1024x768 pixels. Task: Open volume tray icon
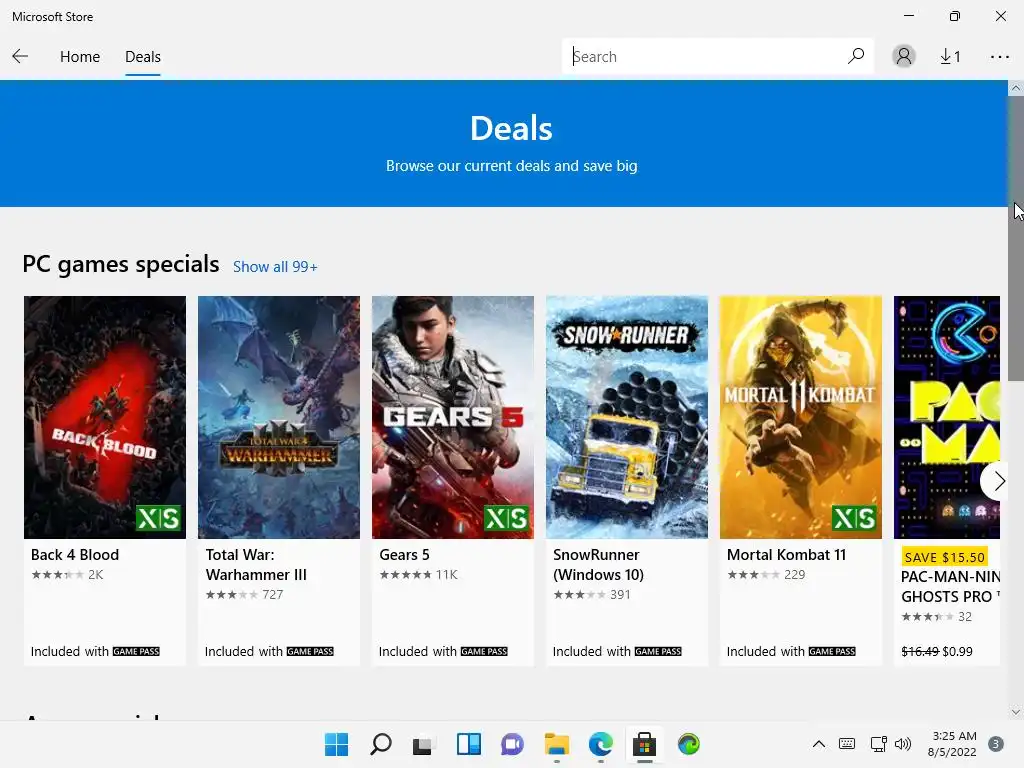(x=903, y=744)
